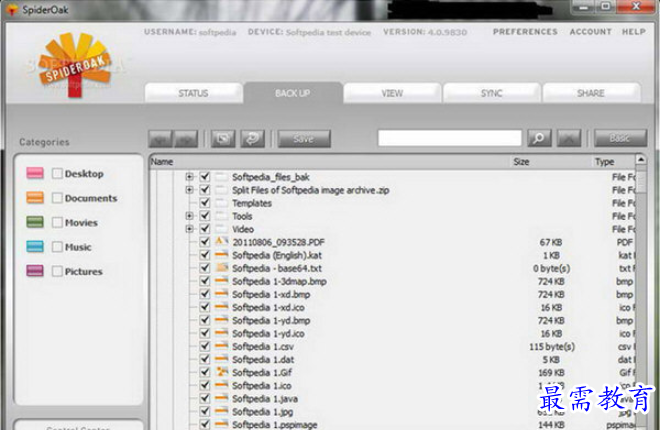The image size is (661, 430).
Task: Click the purple Pictures category icon
Action: pyautogui.click(x=35, y=271)
